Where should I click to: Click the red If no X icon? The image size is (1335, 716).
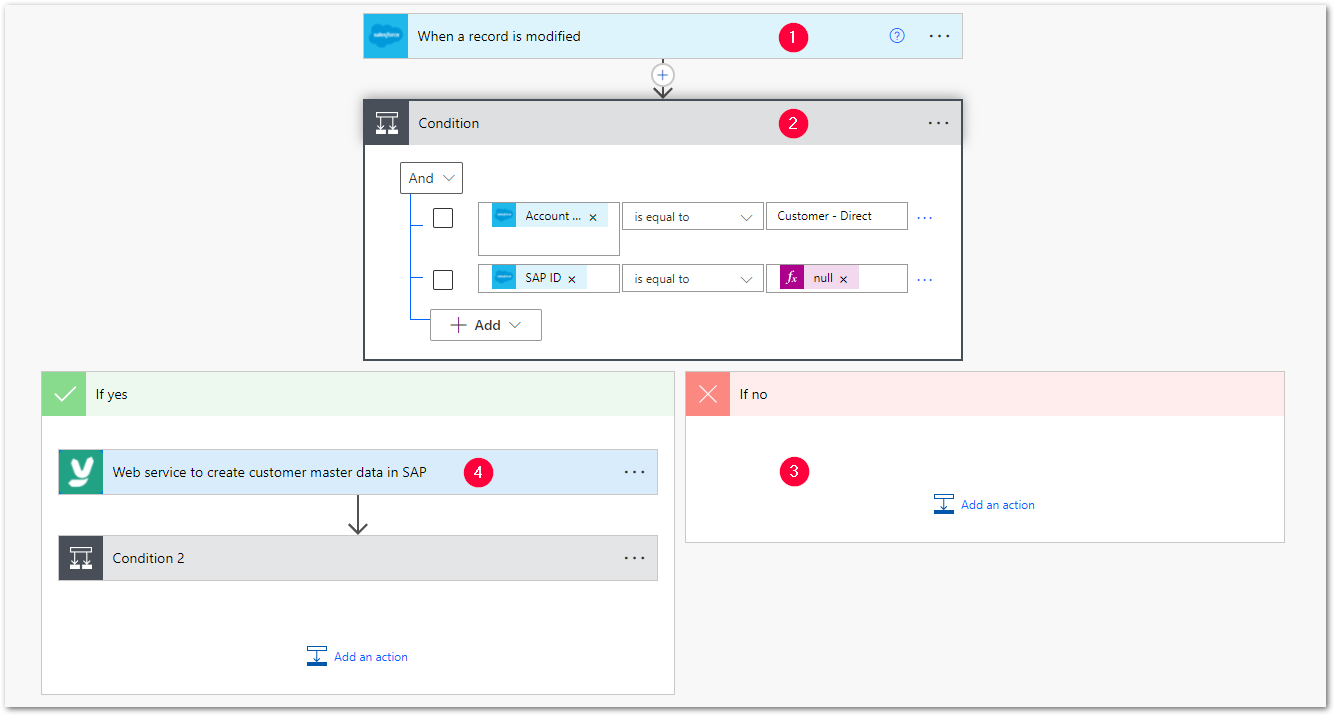point(708,394)
